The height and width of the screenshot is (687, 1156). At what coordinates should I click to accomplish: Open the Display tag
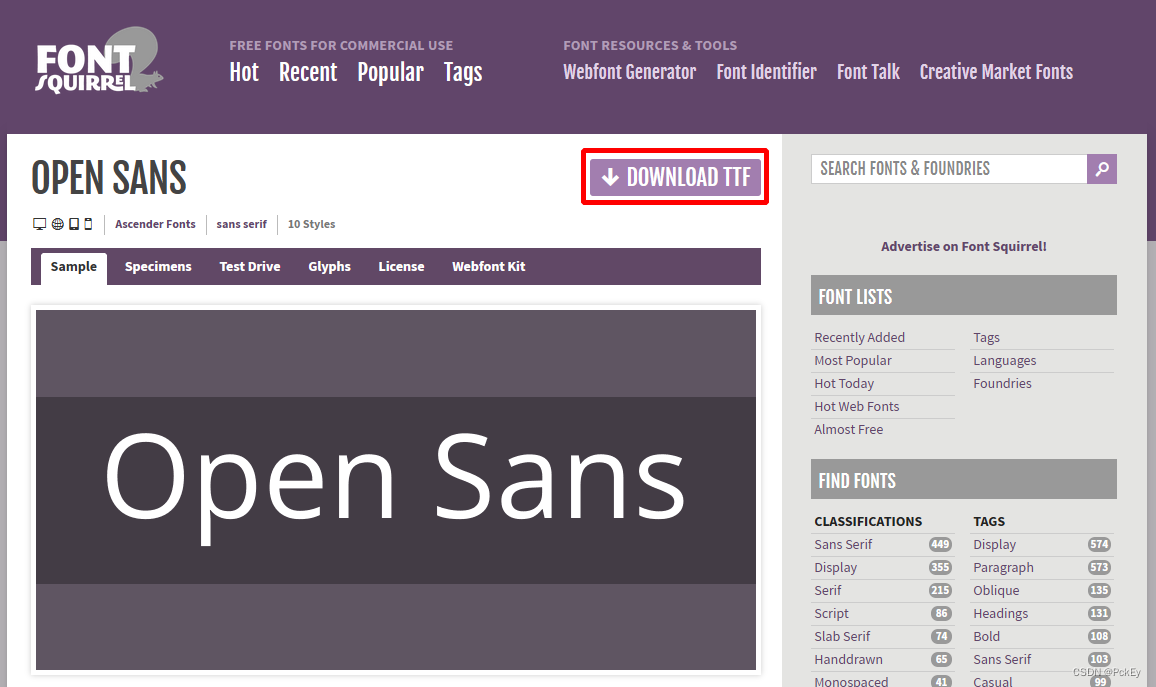click(x=995, y=545)
